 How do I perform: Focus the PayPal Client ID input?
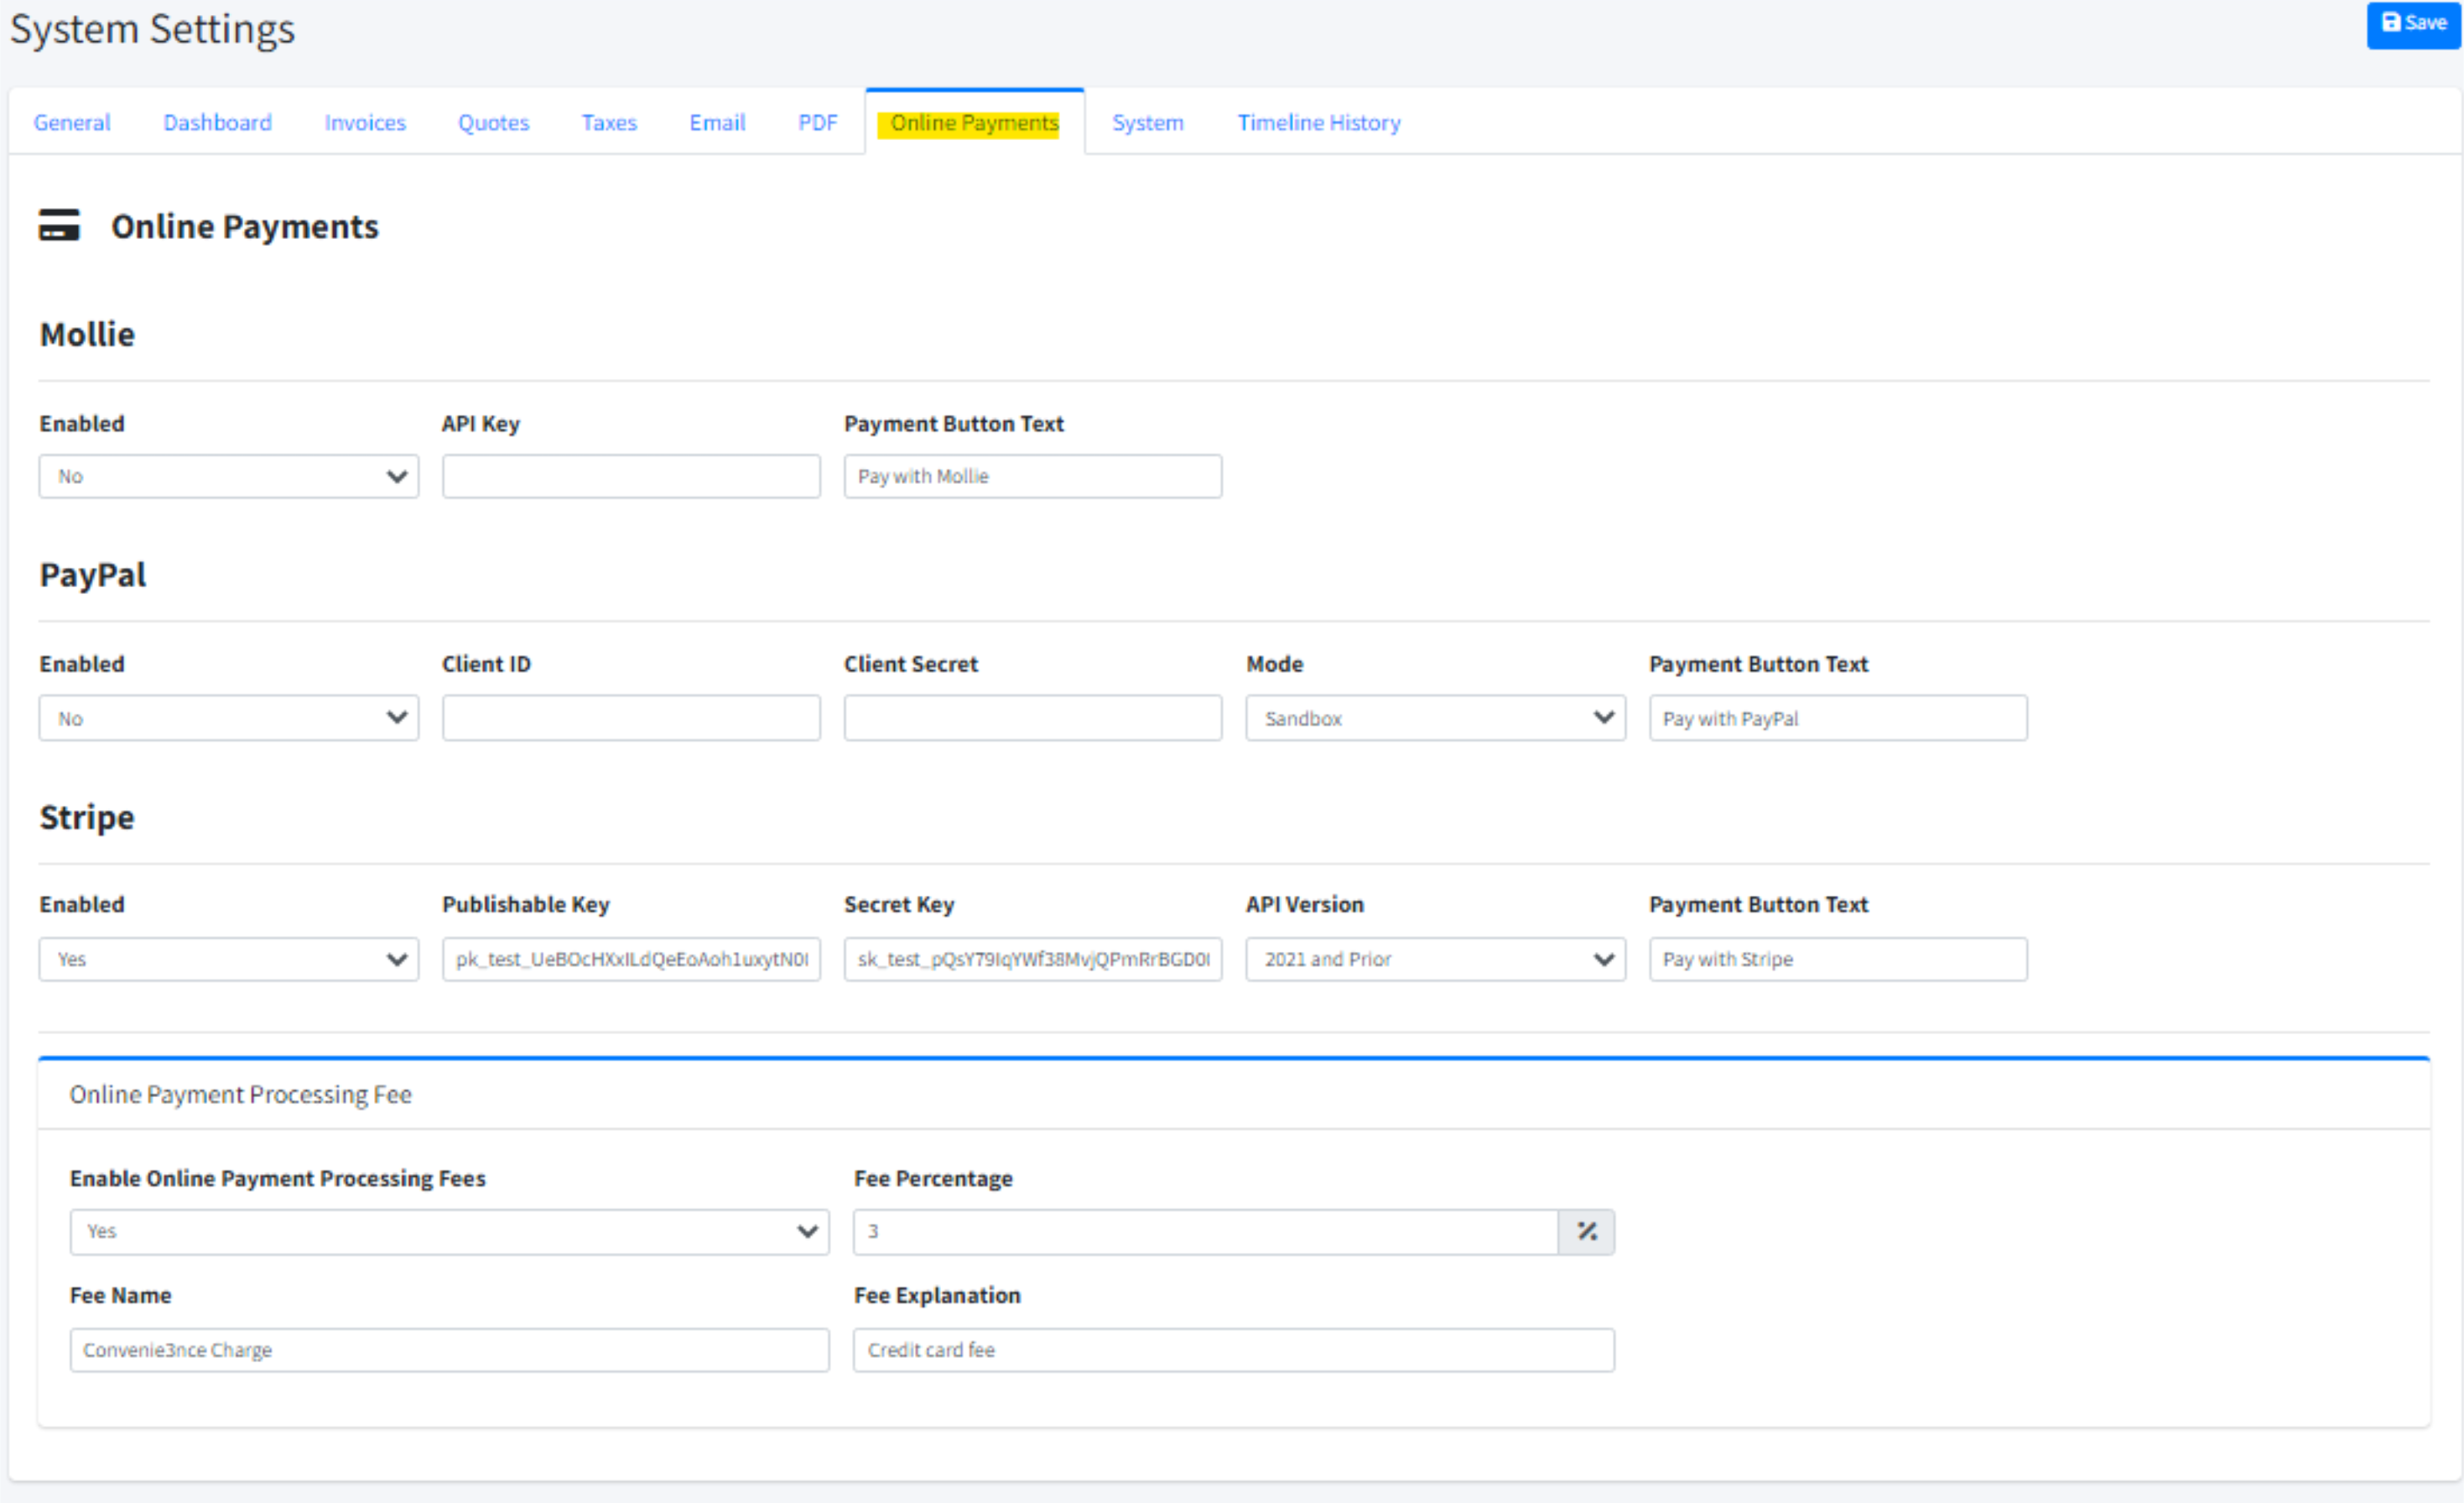(631, 718)
